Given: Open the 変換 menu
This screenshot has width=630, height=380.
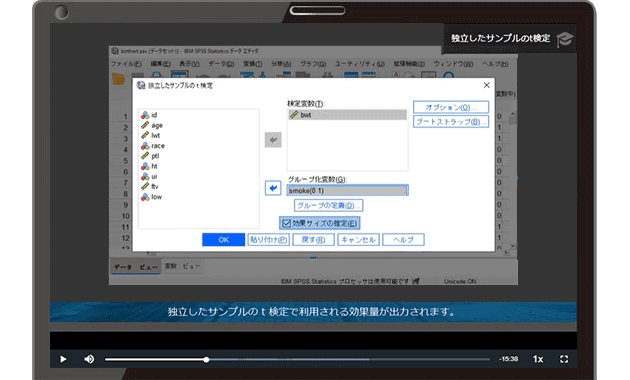Looking at the screenshot, I should point(253,64).
